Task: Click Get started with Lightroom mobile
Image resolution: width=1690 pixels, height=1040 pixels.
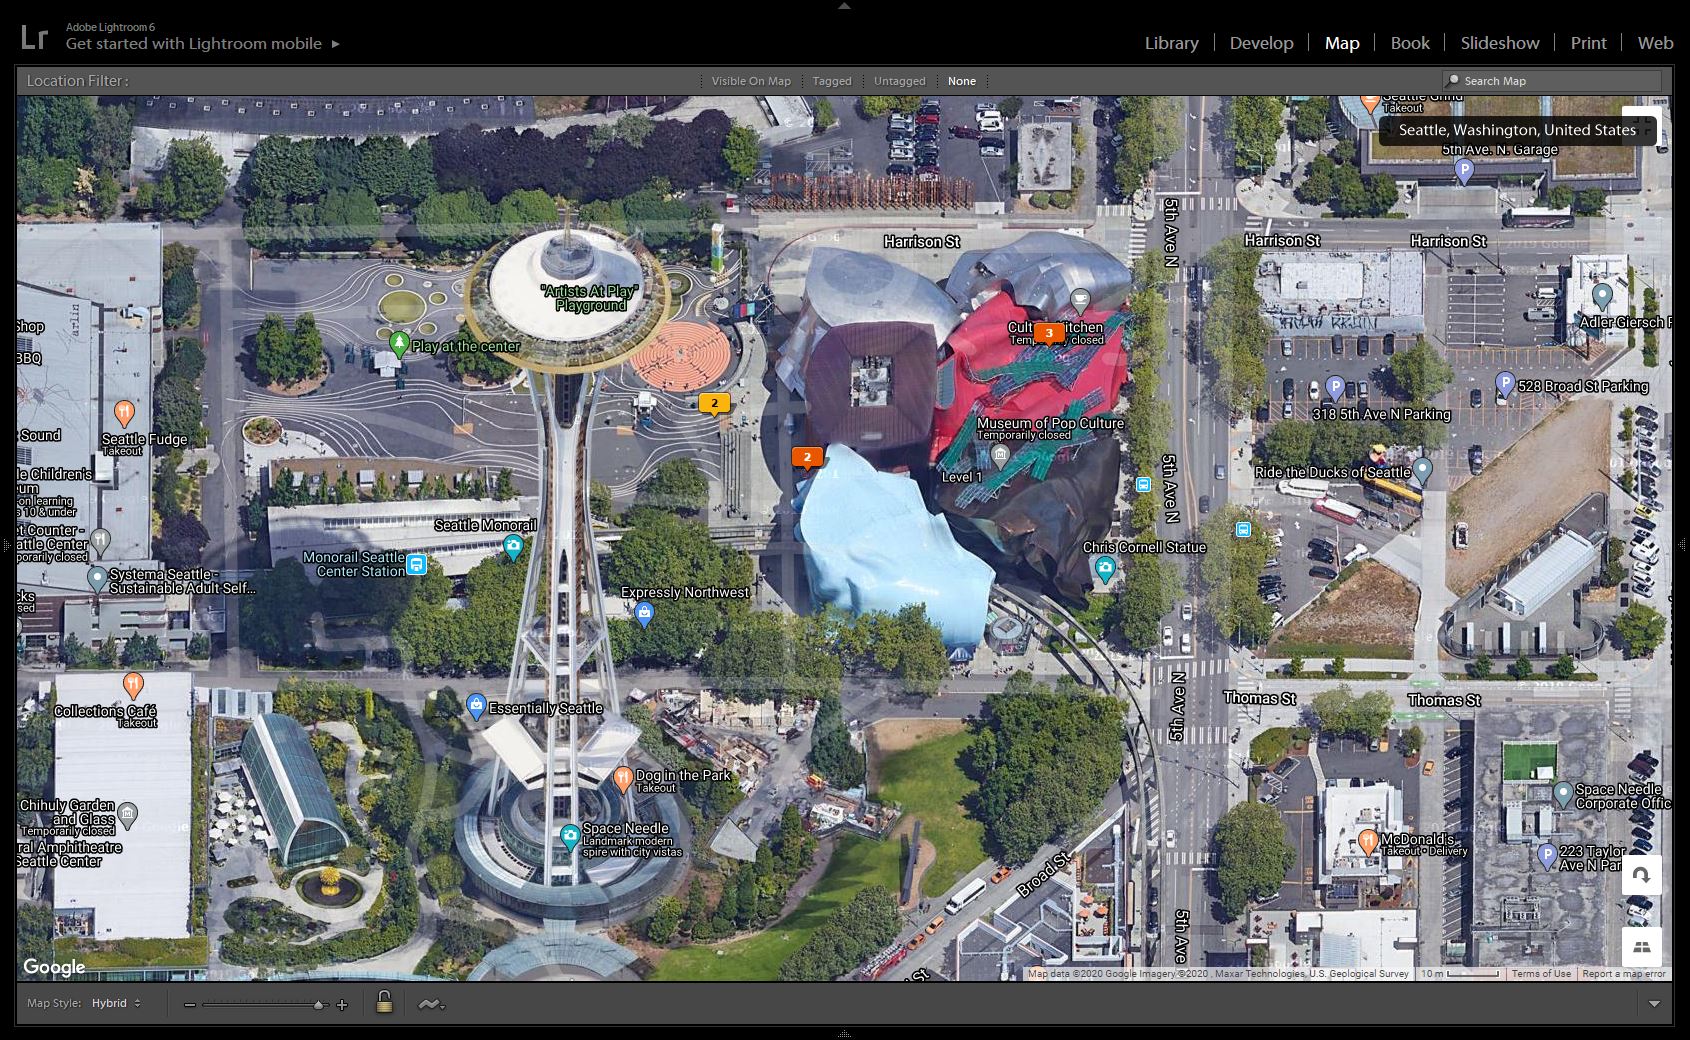Action: [193, 44]
